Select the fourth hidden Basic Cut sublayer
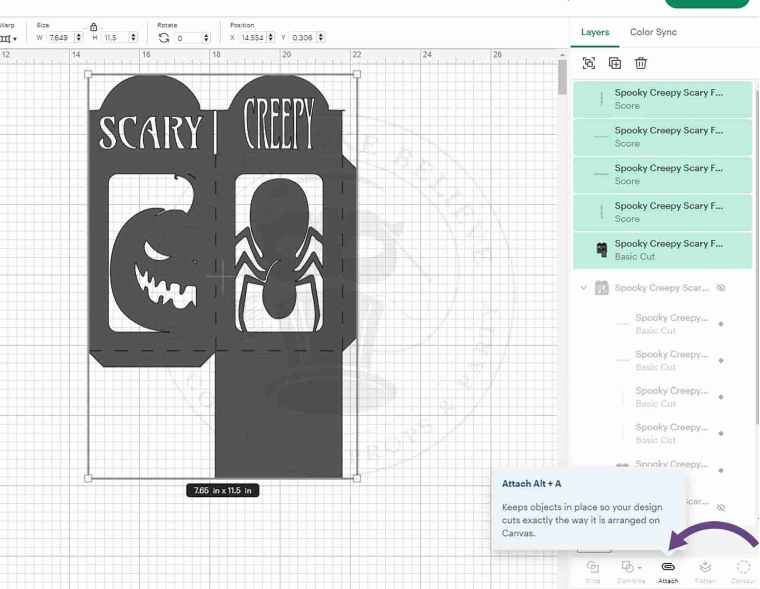The image size is (760, 589). coord(671,433)
